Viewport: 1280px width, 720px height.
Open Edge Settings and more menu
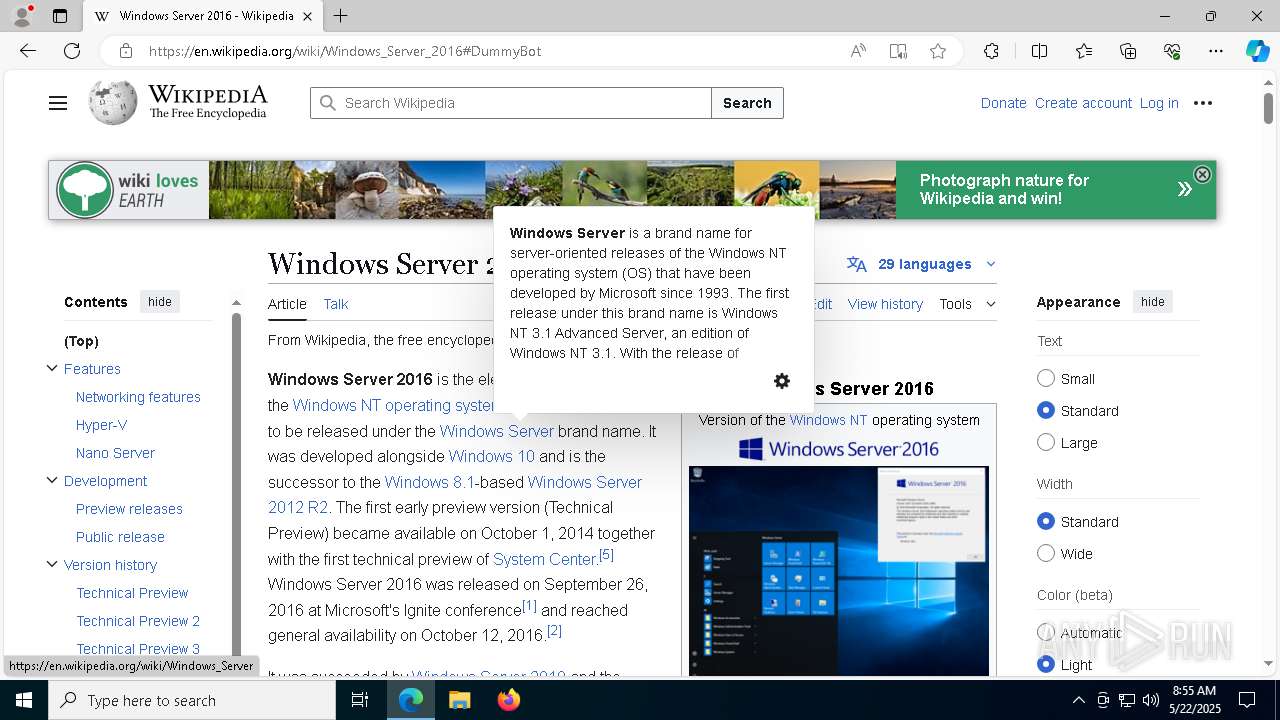coord(1216,51)
